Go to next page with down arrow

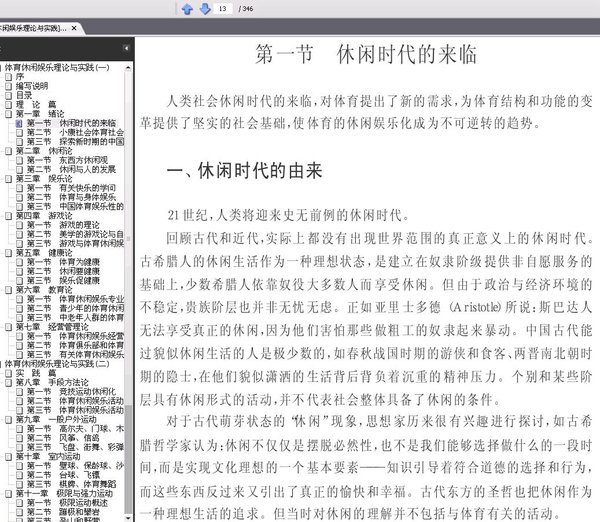[205, 8]
